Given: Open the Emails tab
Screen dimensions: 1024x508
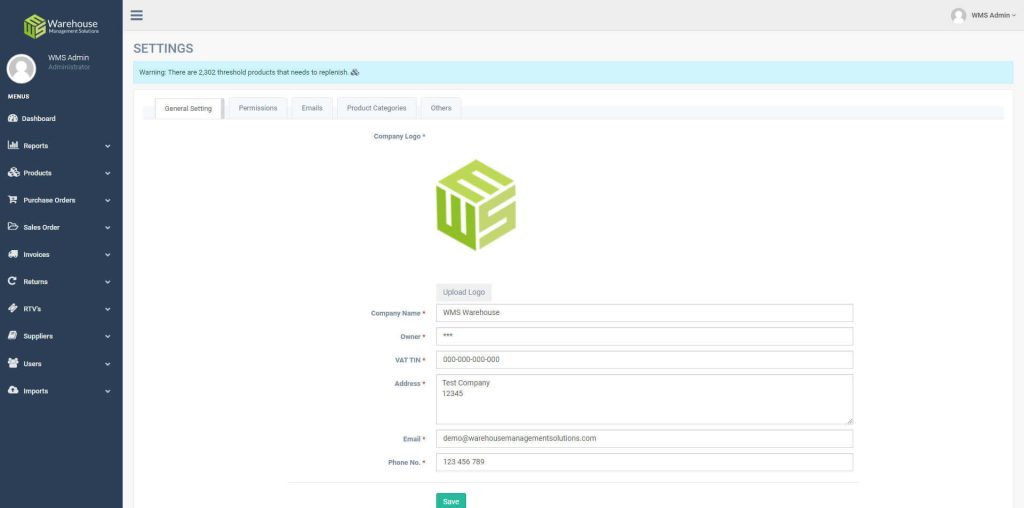Looking at the screenshot, I should (x=312, y=108).
